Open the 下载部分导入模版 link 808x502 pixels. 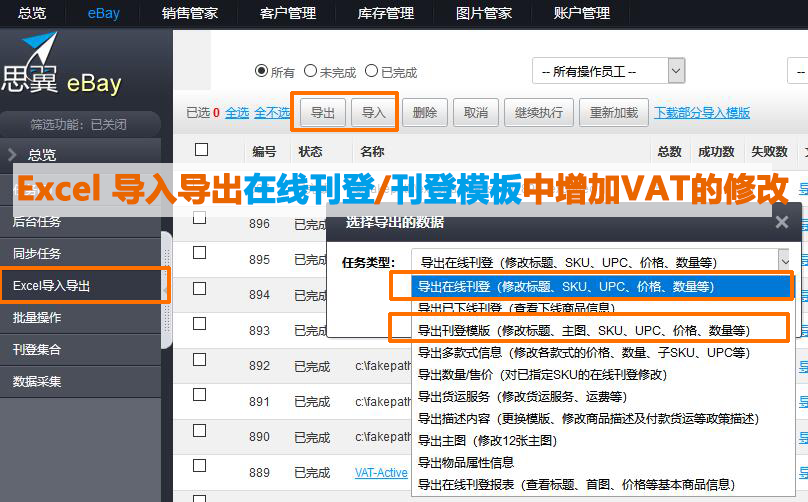(x=702, y=112)
